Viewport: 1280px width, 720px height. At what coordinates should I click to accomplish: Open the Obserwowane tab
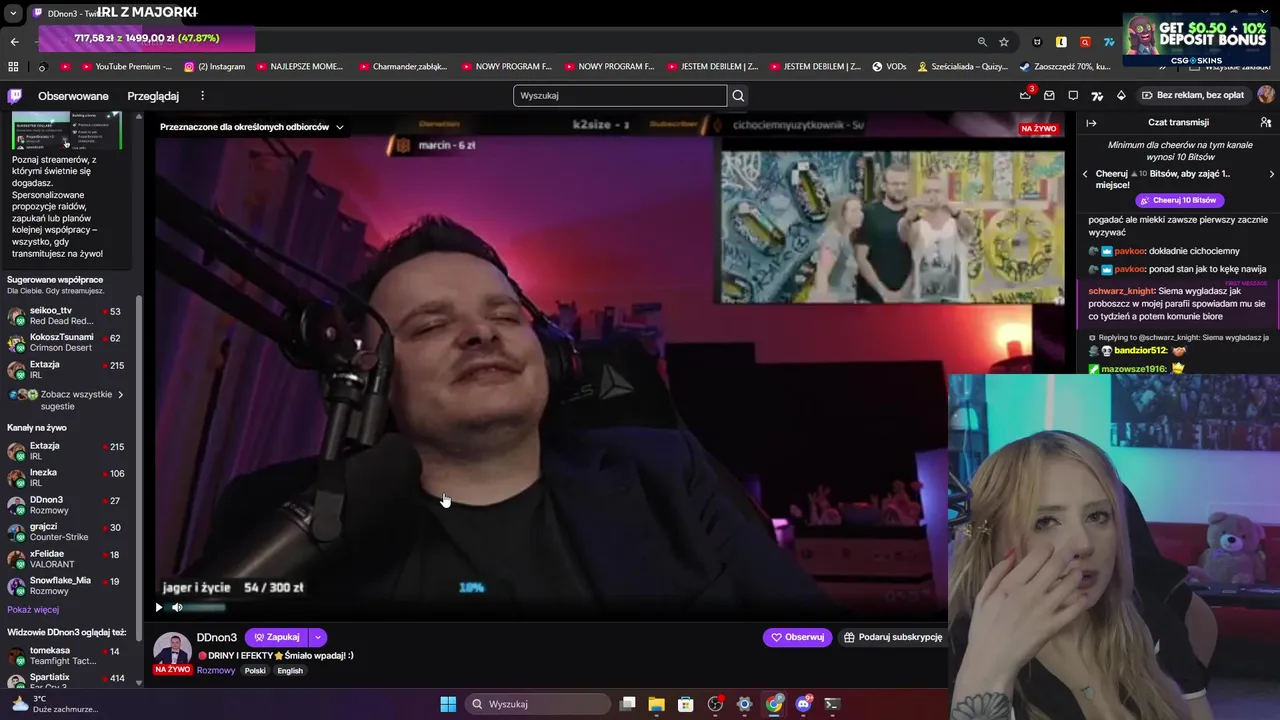click(73, 96)
